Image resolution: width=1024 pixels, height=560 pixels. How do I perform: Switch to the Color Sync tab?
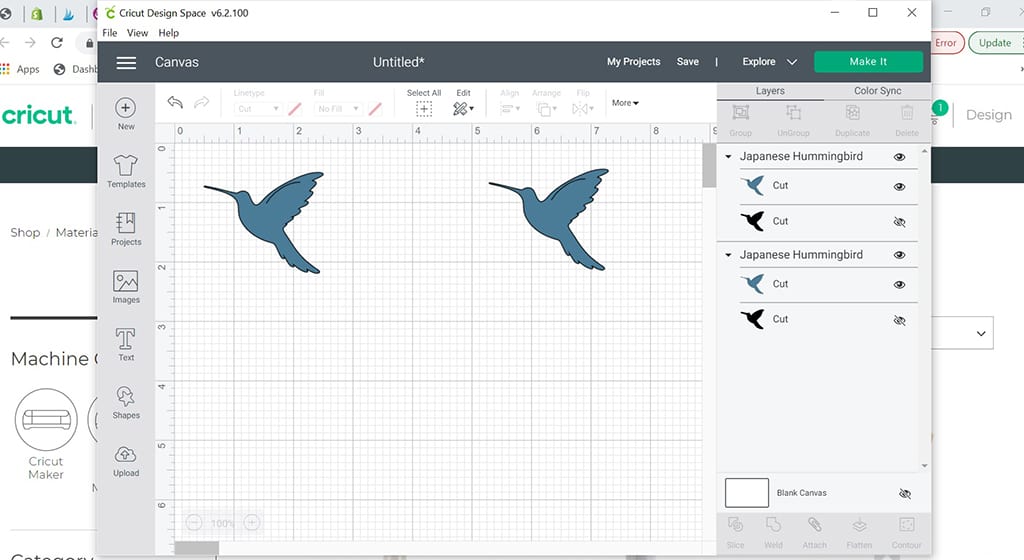(877, 91)
